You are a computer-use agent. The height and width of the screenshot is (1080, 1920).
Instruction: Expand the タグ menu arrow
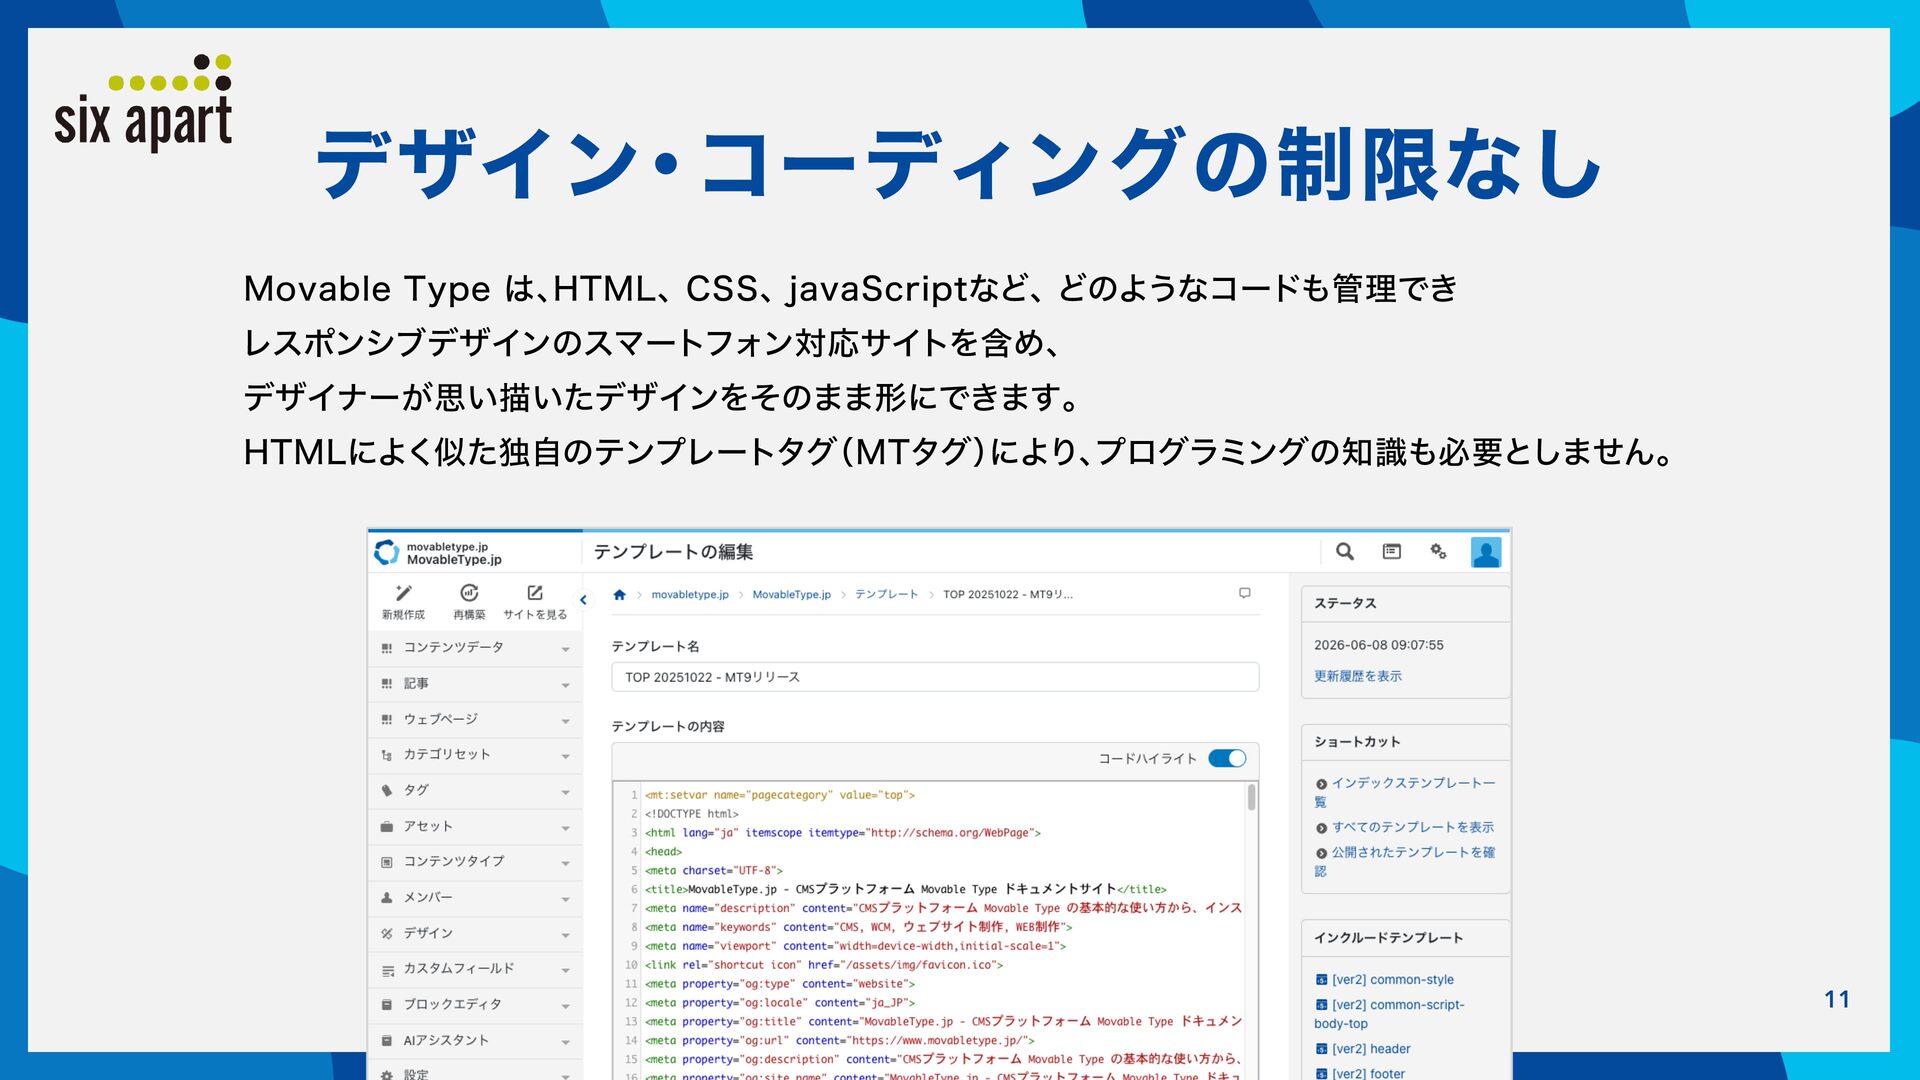point(566,793)
